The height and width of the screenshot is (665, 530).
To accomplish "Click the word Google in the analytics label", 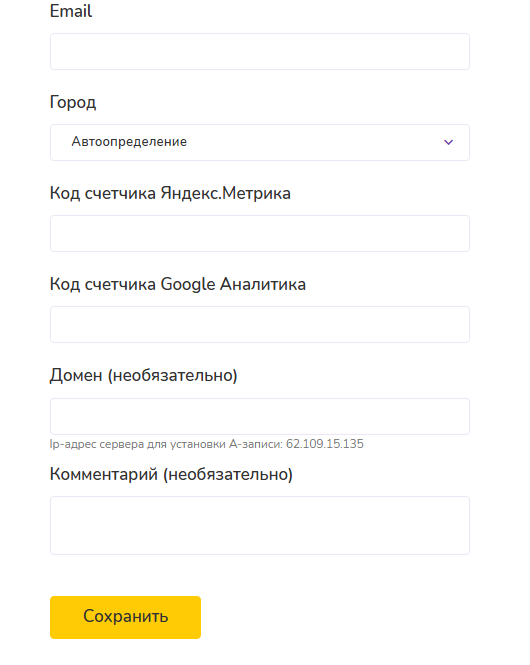I will click(188, 285).
